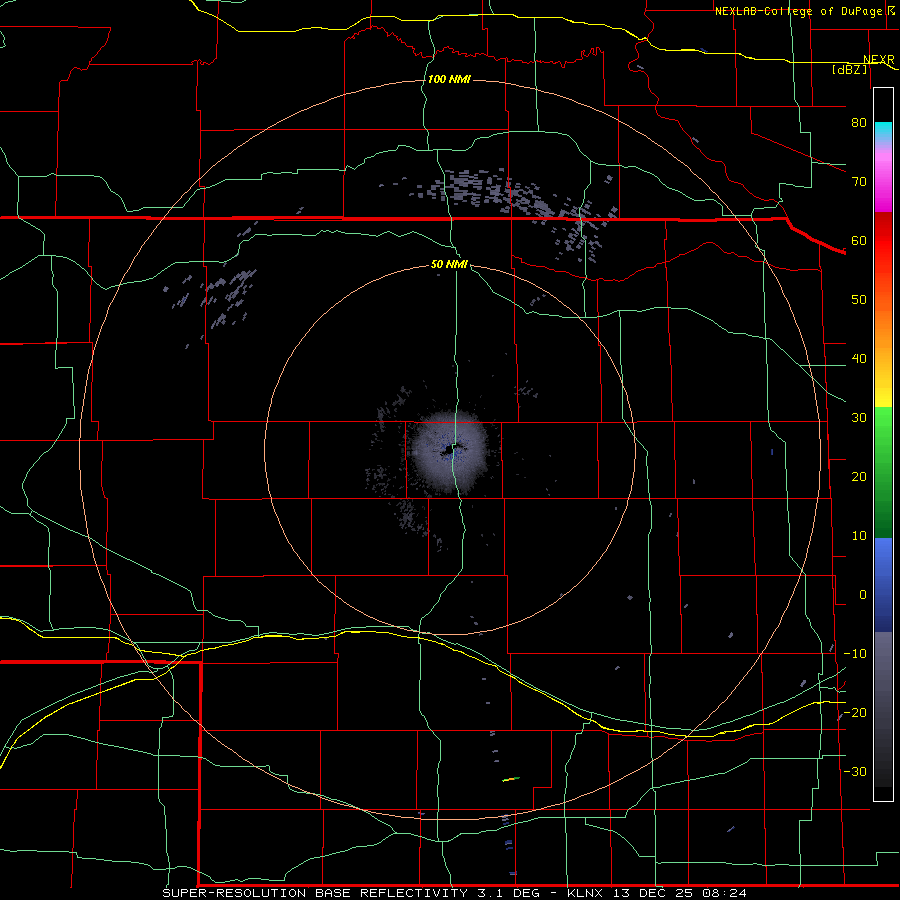Click the NEXR label above the legend

[x=878, y=60]
